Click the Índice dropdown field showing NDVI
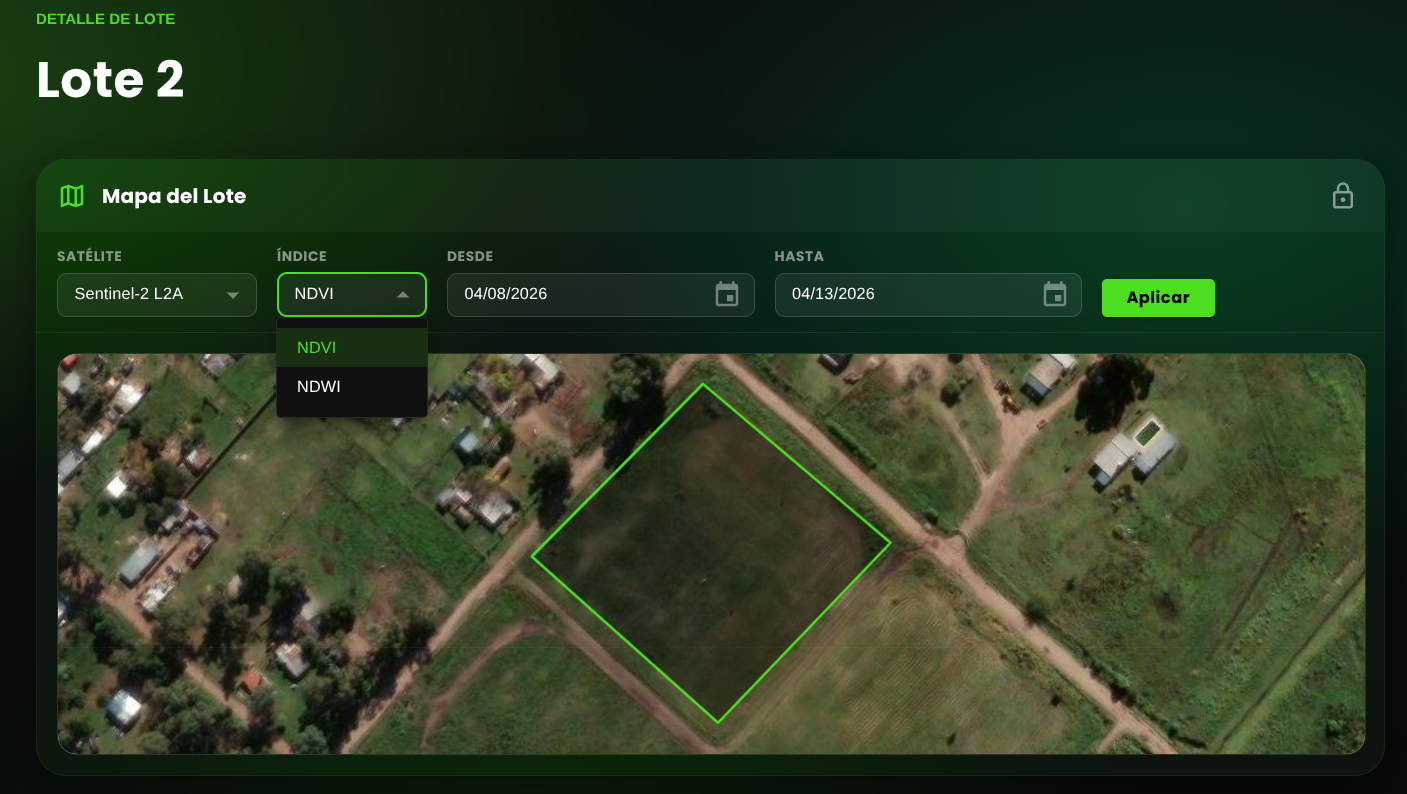The height and width of the screenshot is (794, 1407). (352, 295)
